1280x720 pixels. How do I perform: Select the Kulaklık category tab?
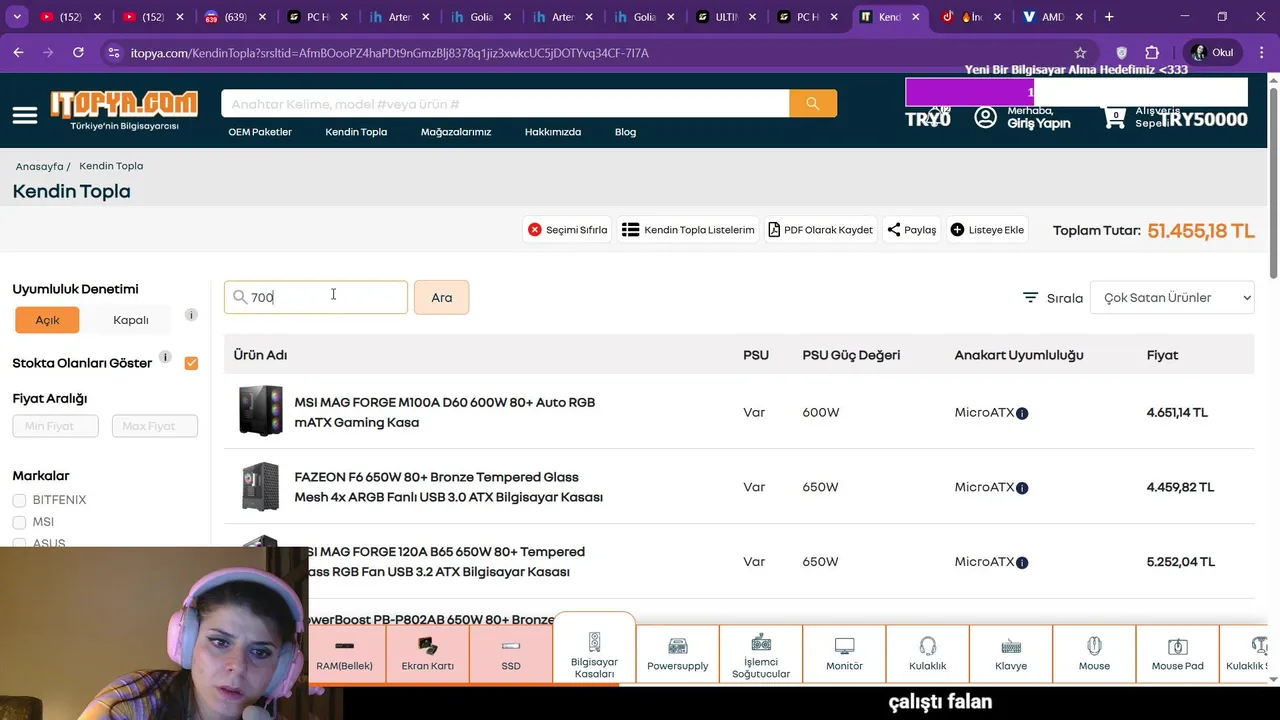click(927, 654)
